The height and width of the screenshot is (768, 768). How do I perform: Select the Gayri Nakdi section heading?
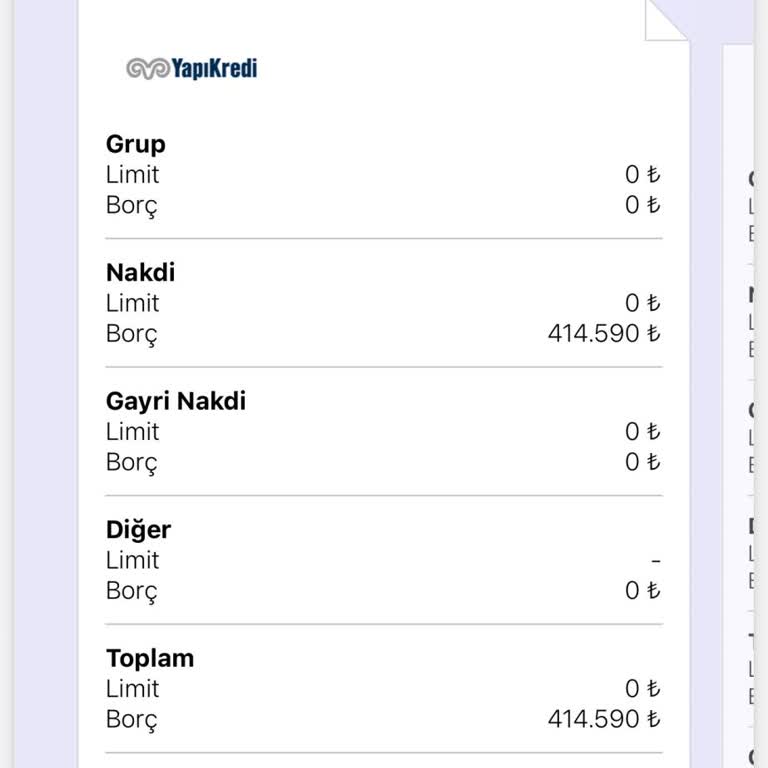click(176, 401)
